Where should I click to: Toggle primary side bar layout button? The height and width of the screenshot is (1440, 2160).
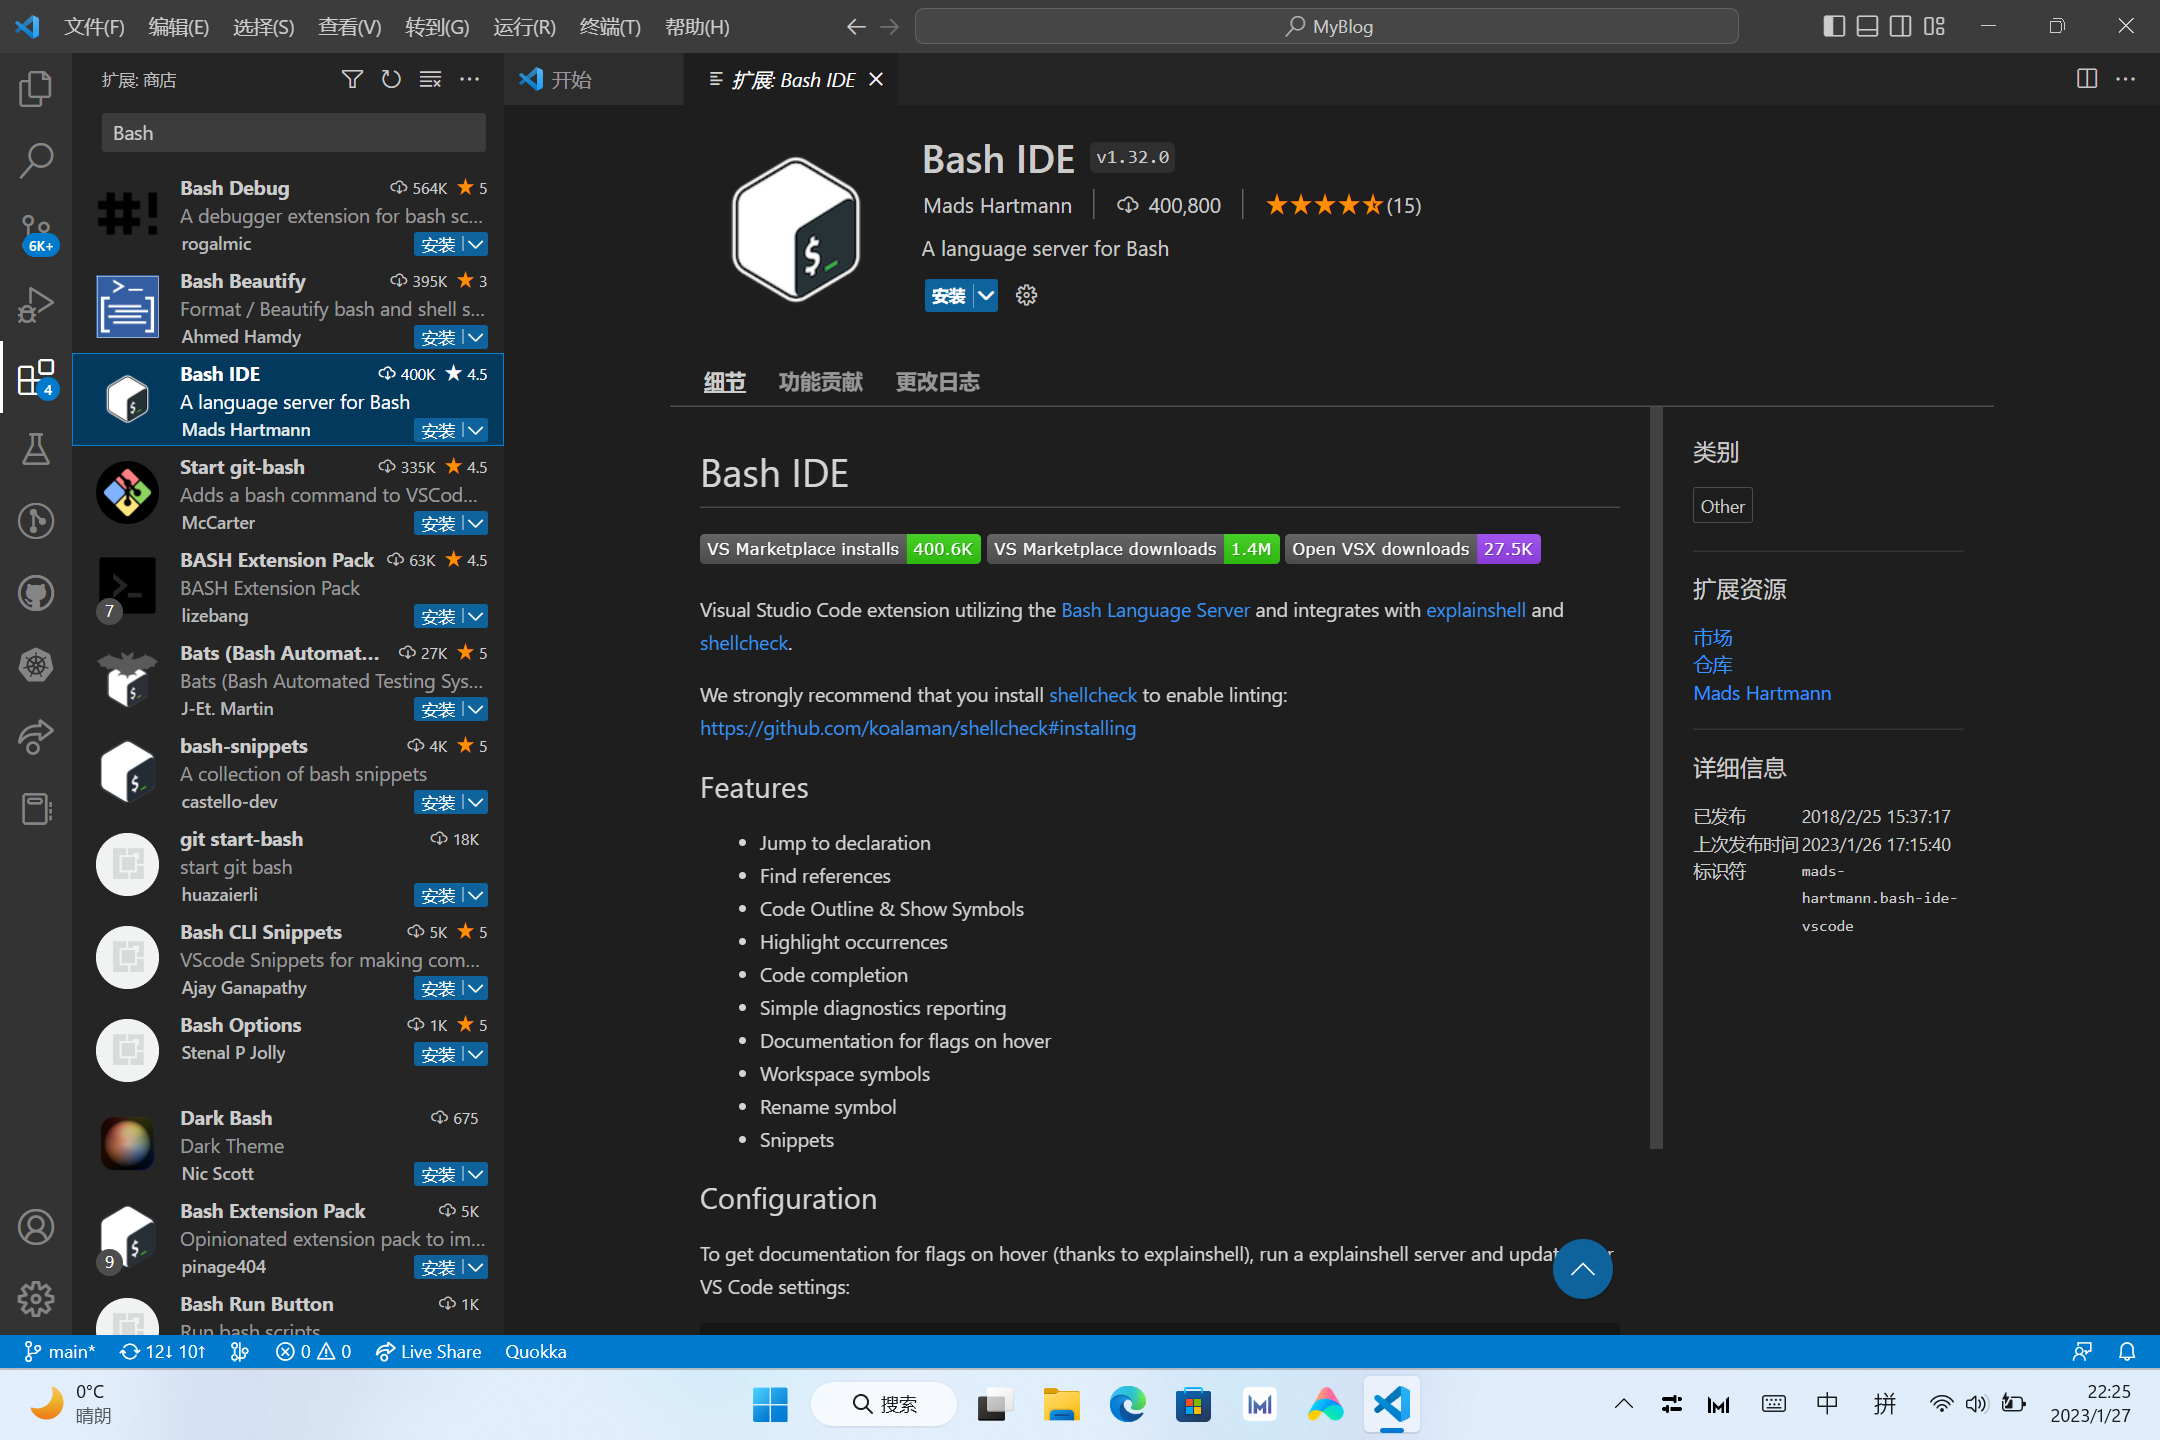point(1834,26)
